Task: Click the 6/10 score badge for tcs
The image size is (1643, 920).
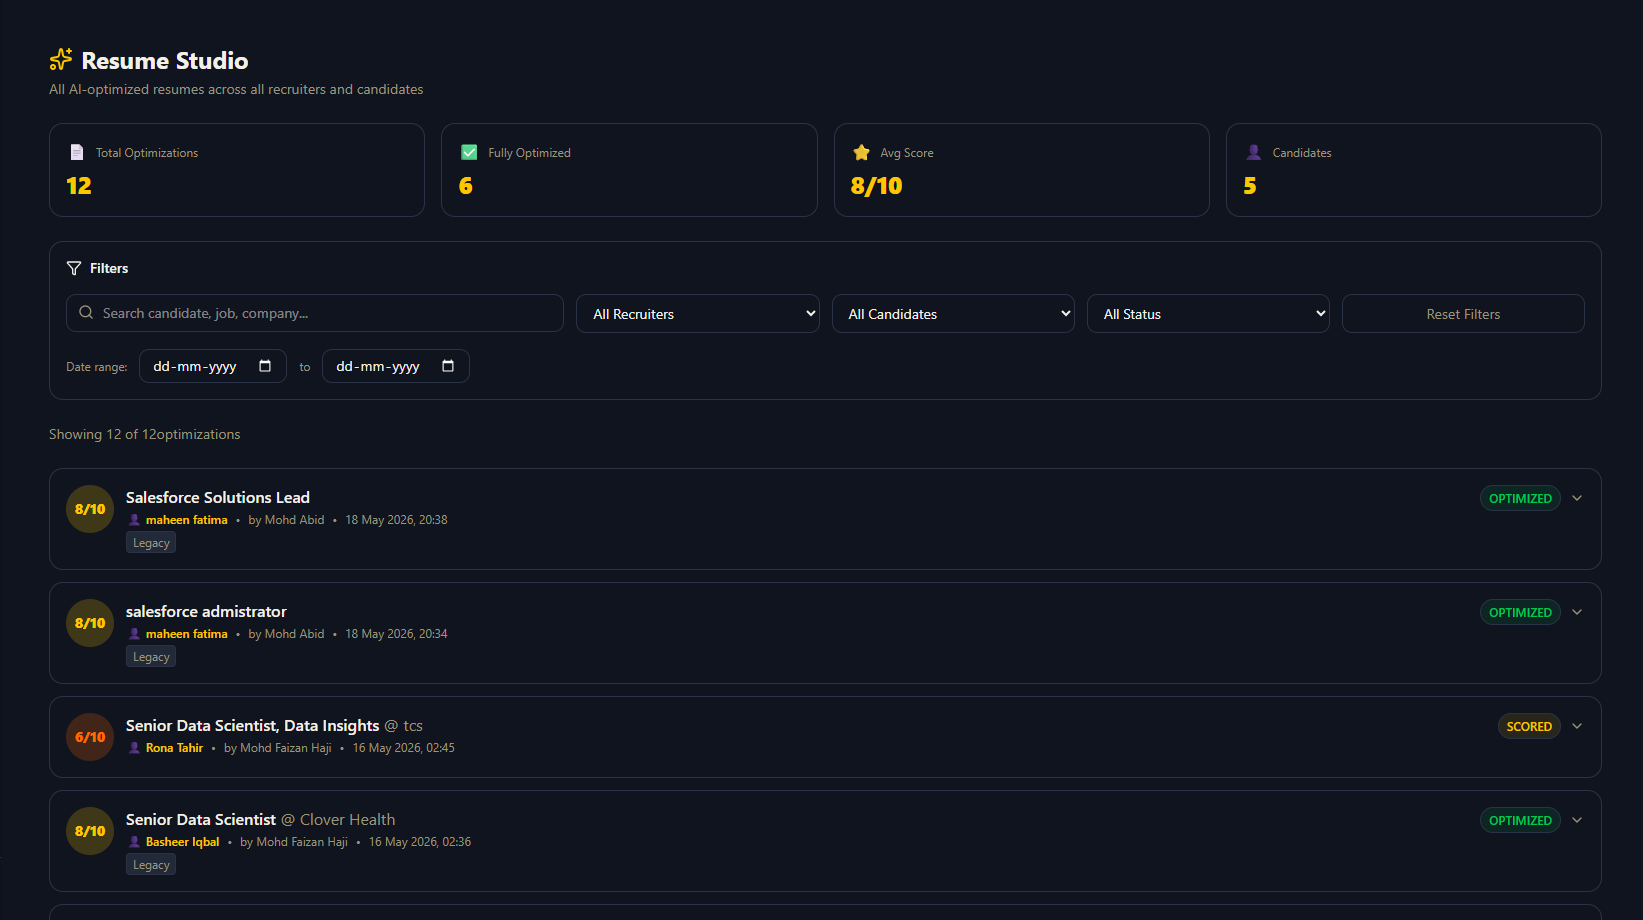Action: click(90, 737)
